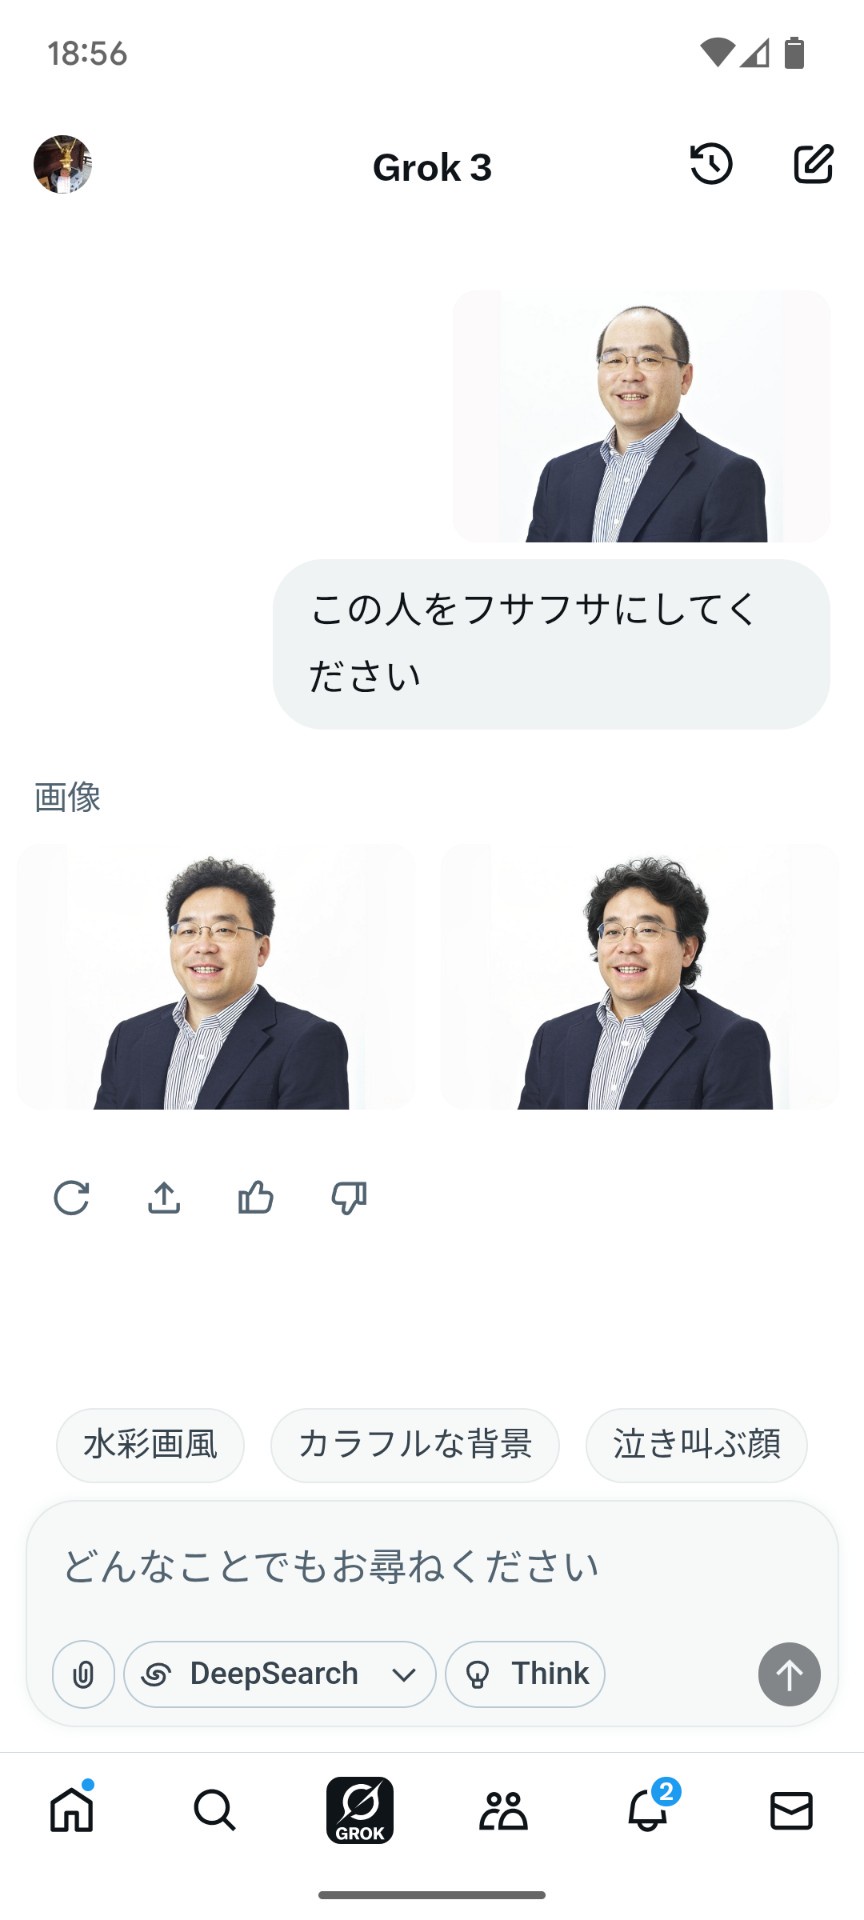Focus the どんなことでもお尋ねください input field

[x=432, y=1566]
